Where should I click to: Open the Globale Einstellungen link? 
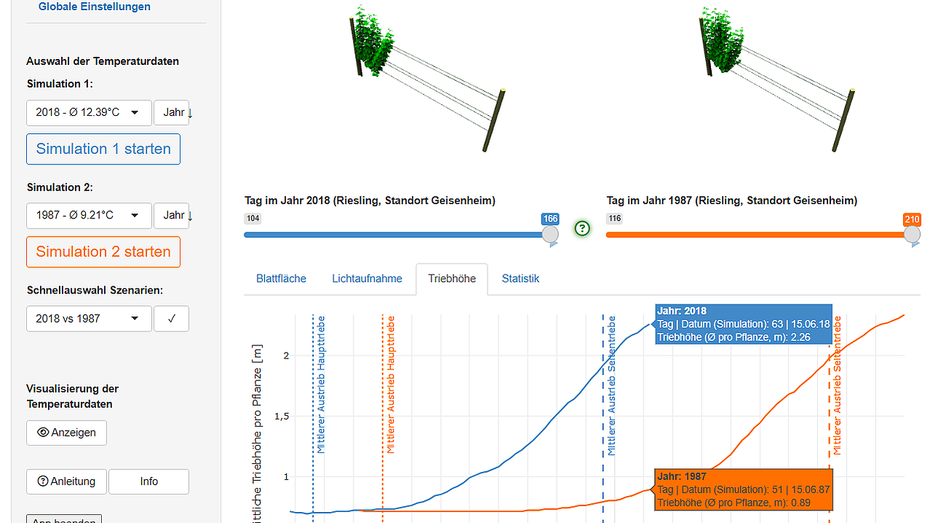pos(94,7)
